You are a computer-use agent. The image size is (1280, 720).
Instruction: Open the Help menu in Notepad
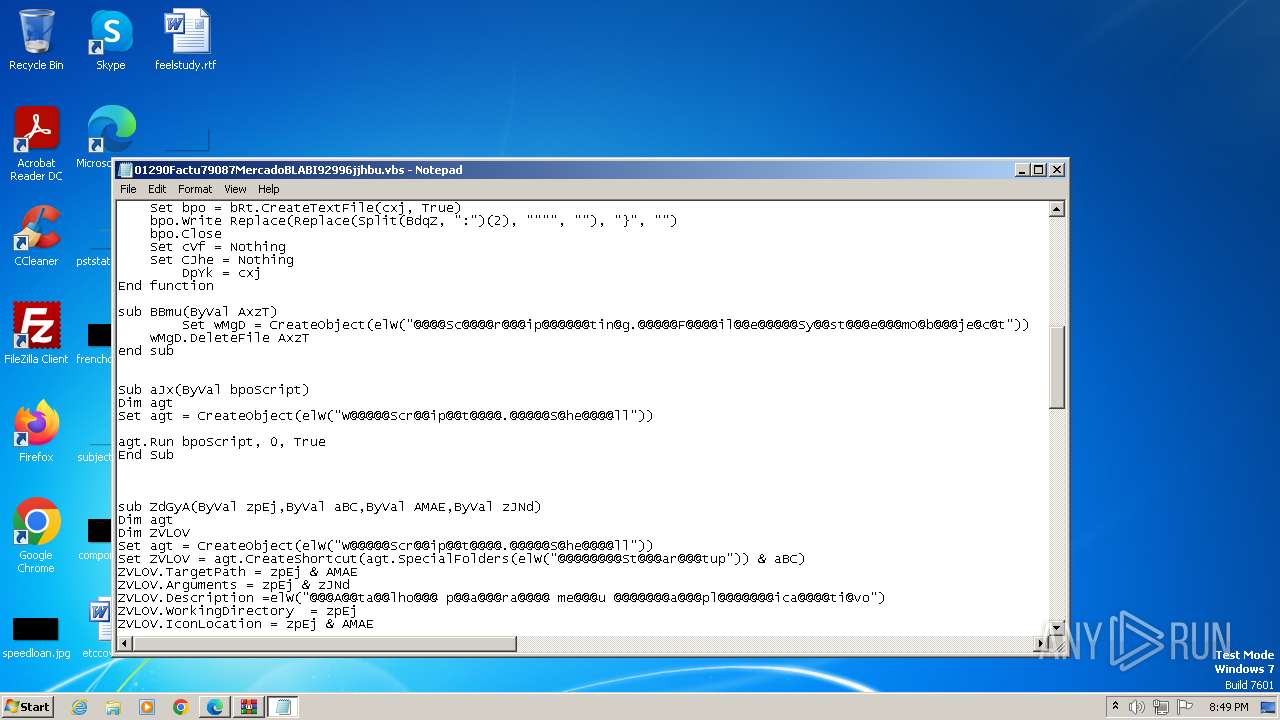pyautogui.click(x=269, y=189)
